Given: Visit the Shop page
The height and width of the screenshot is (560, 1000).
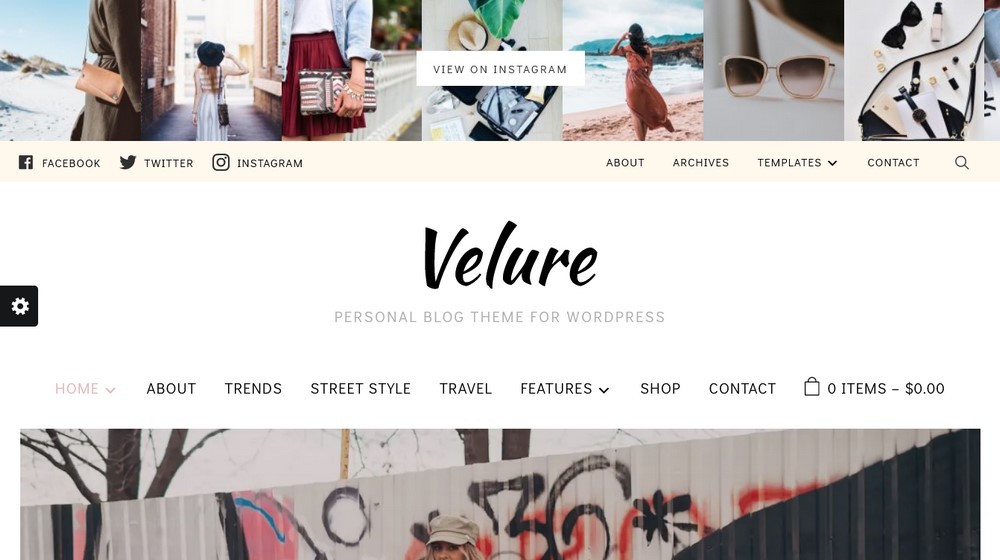Looking at the screenshot, I should 660,388.
